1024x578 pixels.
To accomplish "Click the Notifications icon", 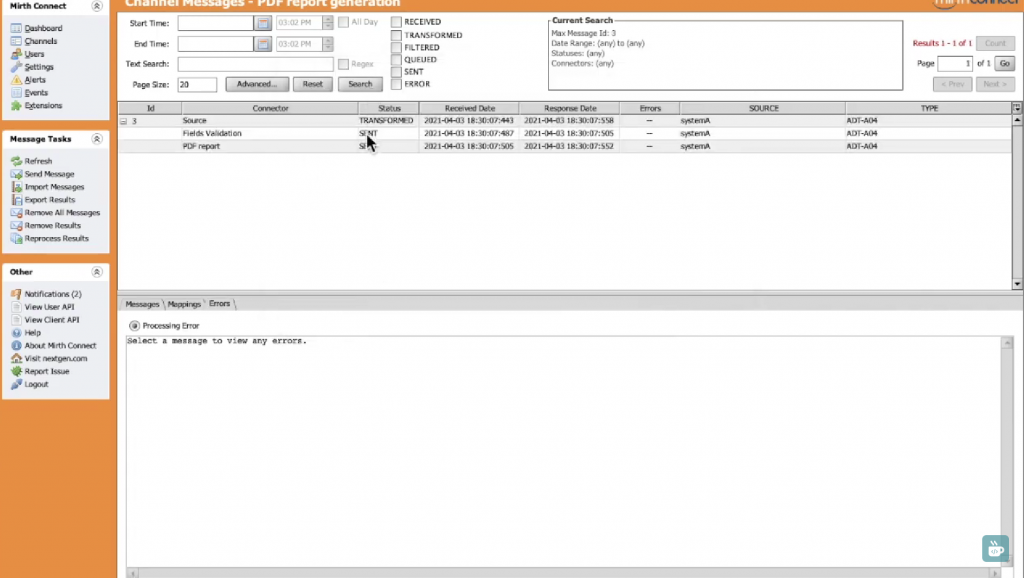I will point(16,294).
